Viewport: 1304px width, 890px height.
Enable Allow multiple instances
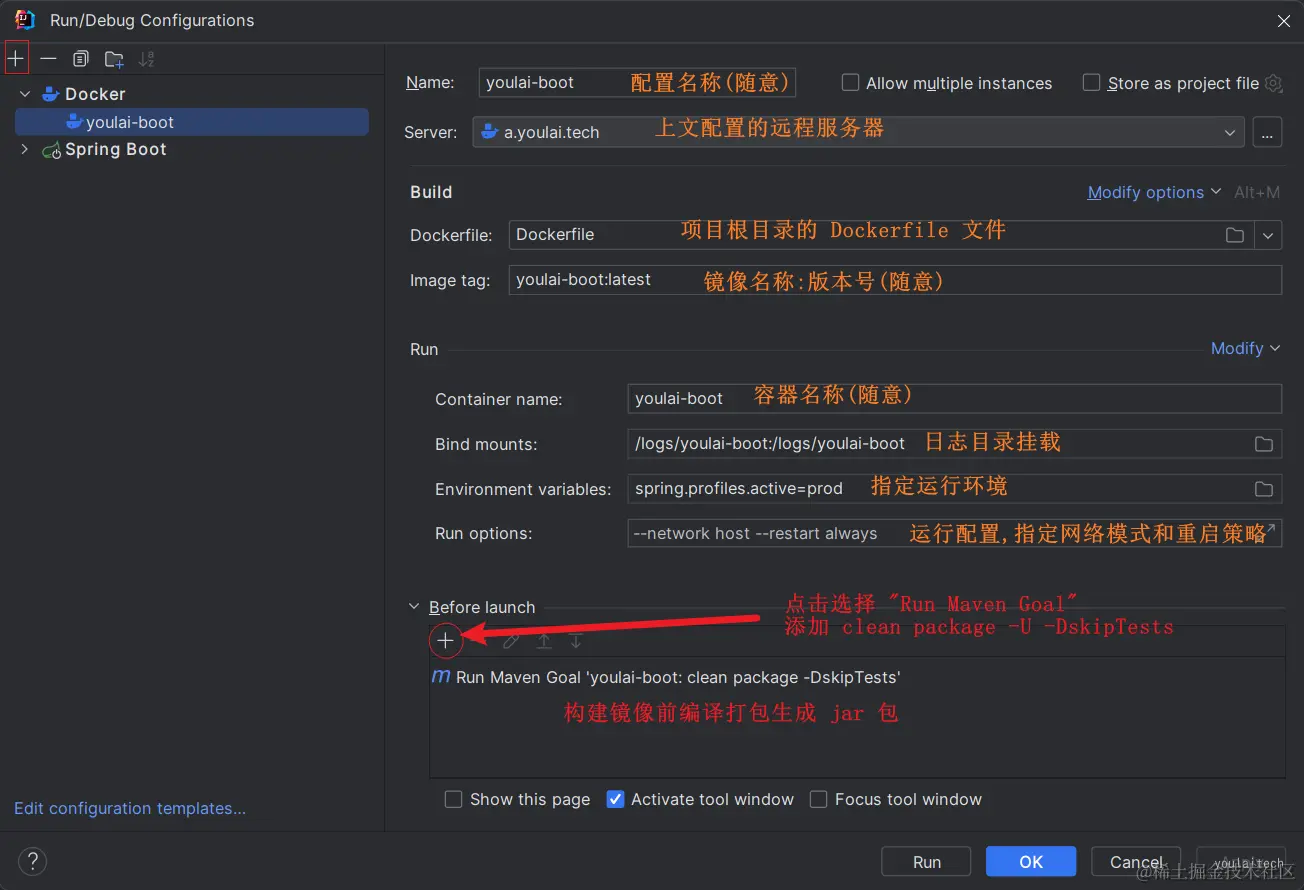(x=849, y=83)
